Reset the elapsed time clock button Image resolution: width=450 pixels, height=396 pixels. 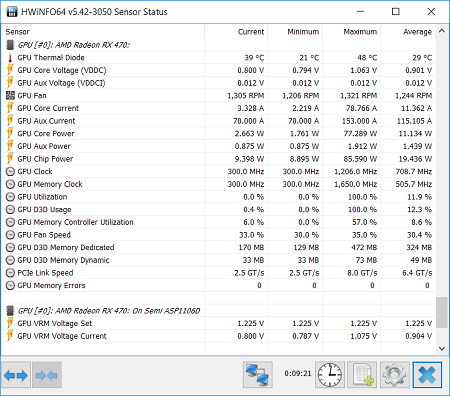pos(330,375)
